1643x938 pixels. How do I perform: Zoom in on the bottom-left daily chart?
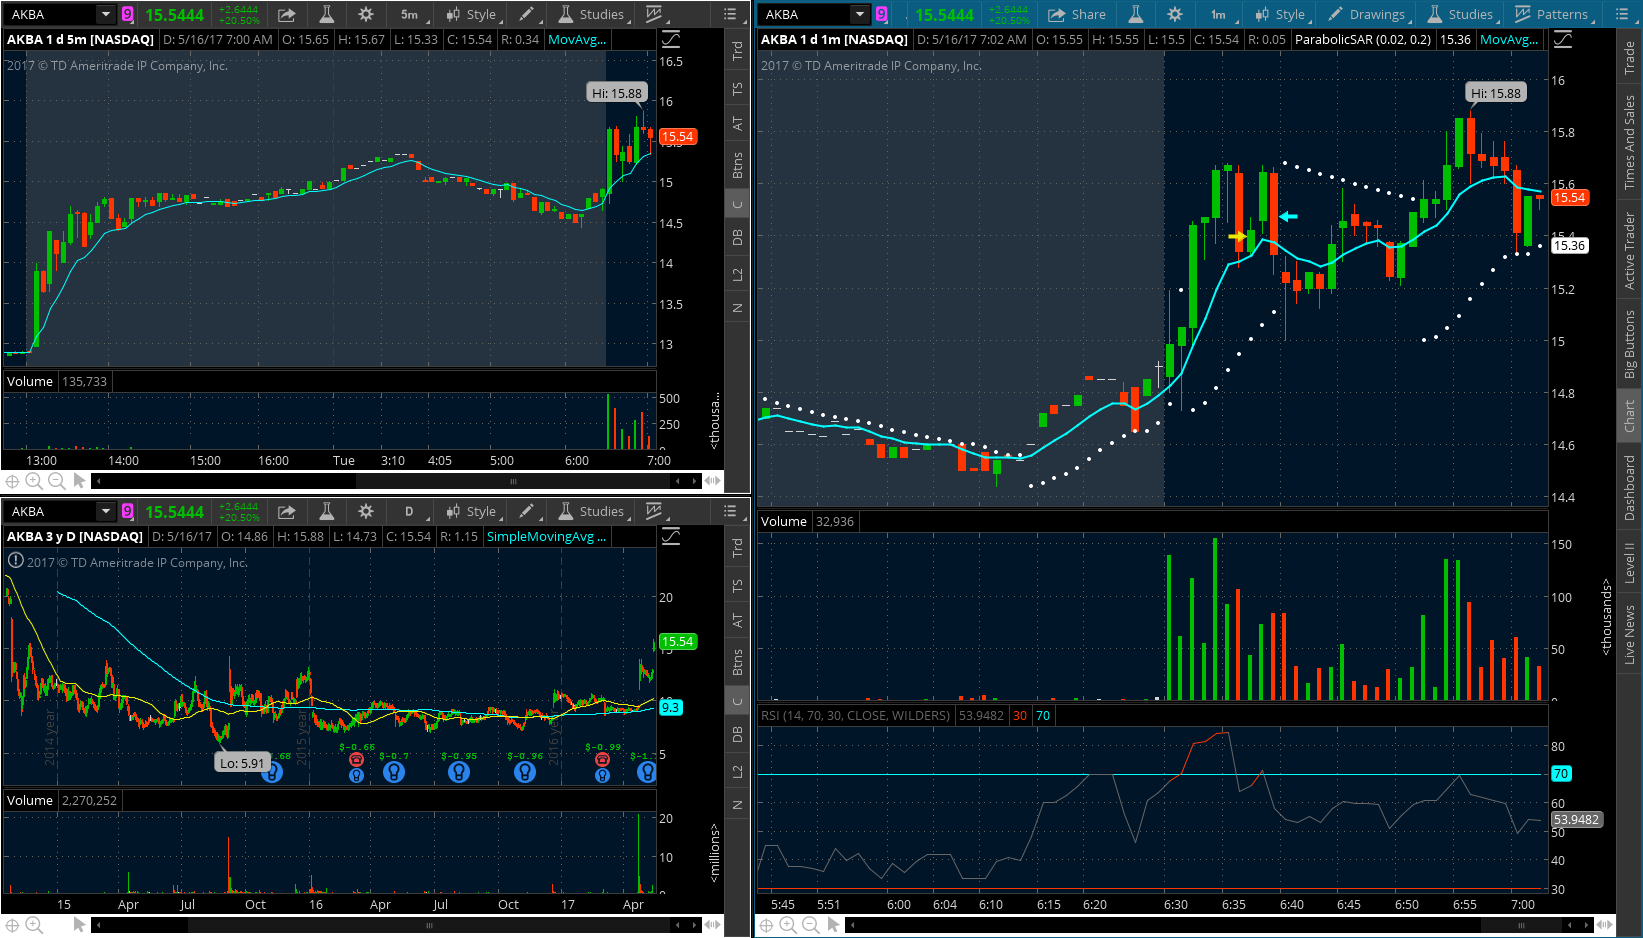(34, 925)
